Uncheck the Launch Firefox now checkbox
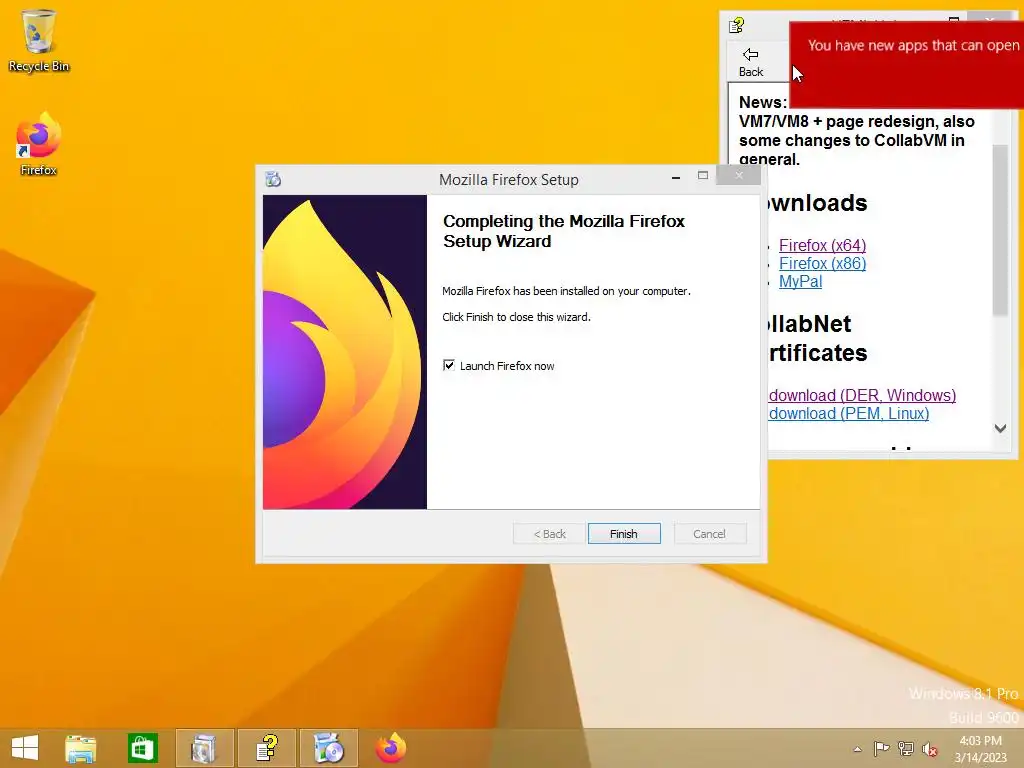 point(449,365)
